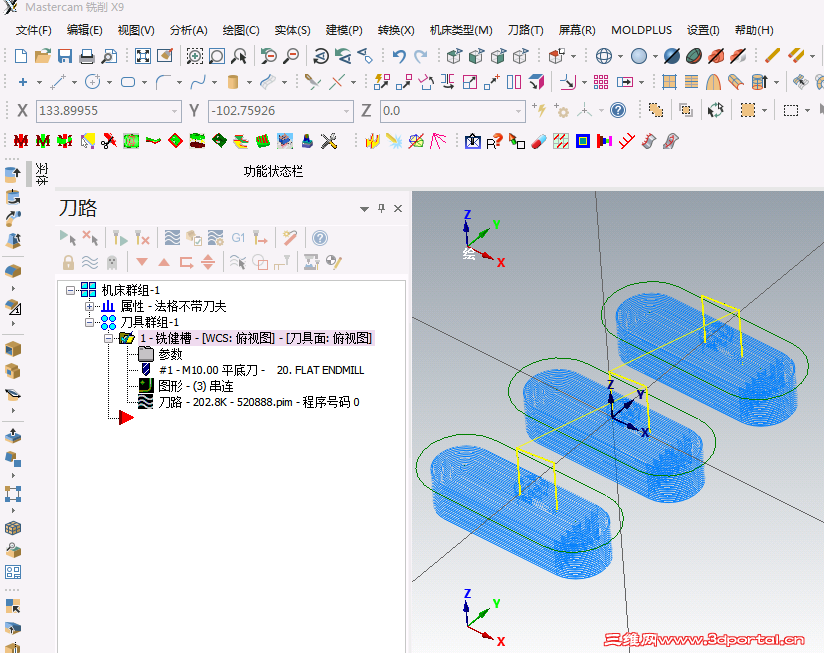824x653 pixels.
Task: Click the vertical 实体 tab beside panel
Action: click(x=42, y=174)
